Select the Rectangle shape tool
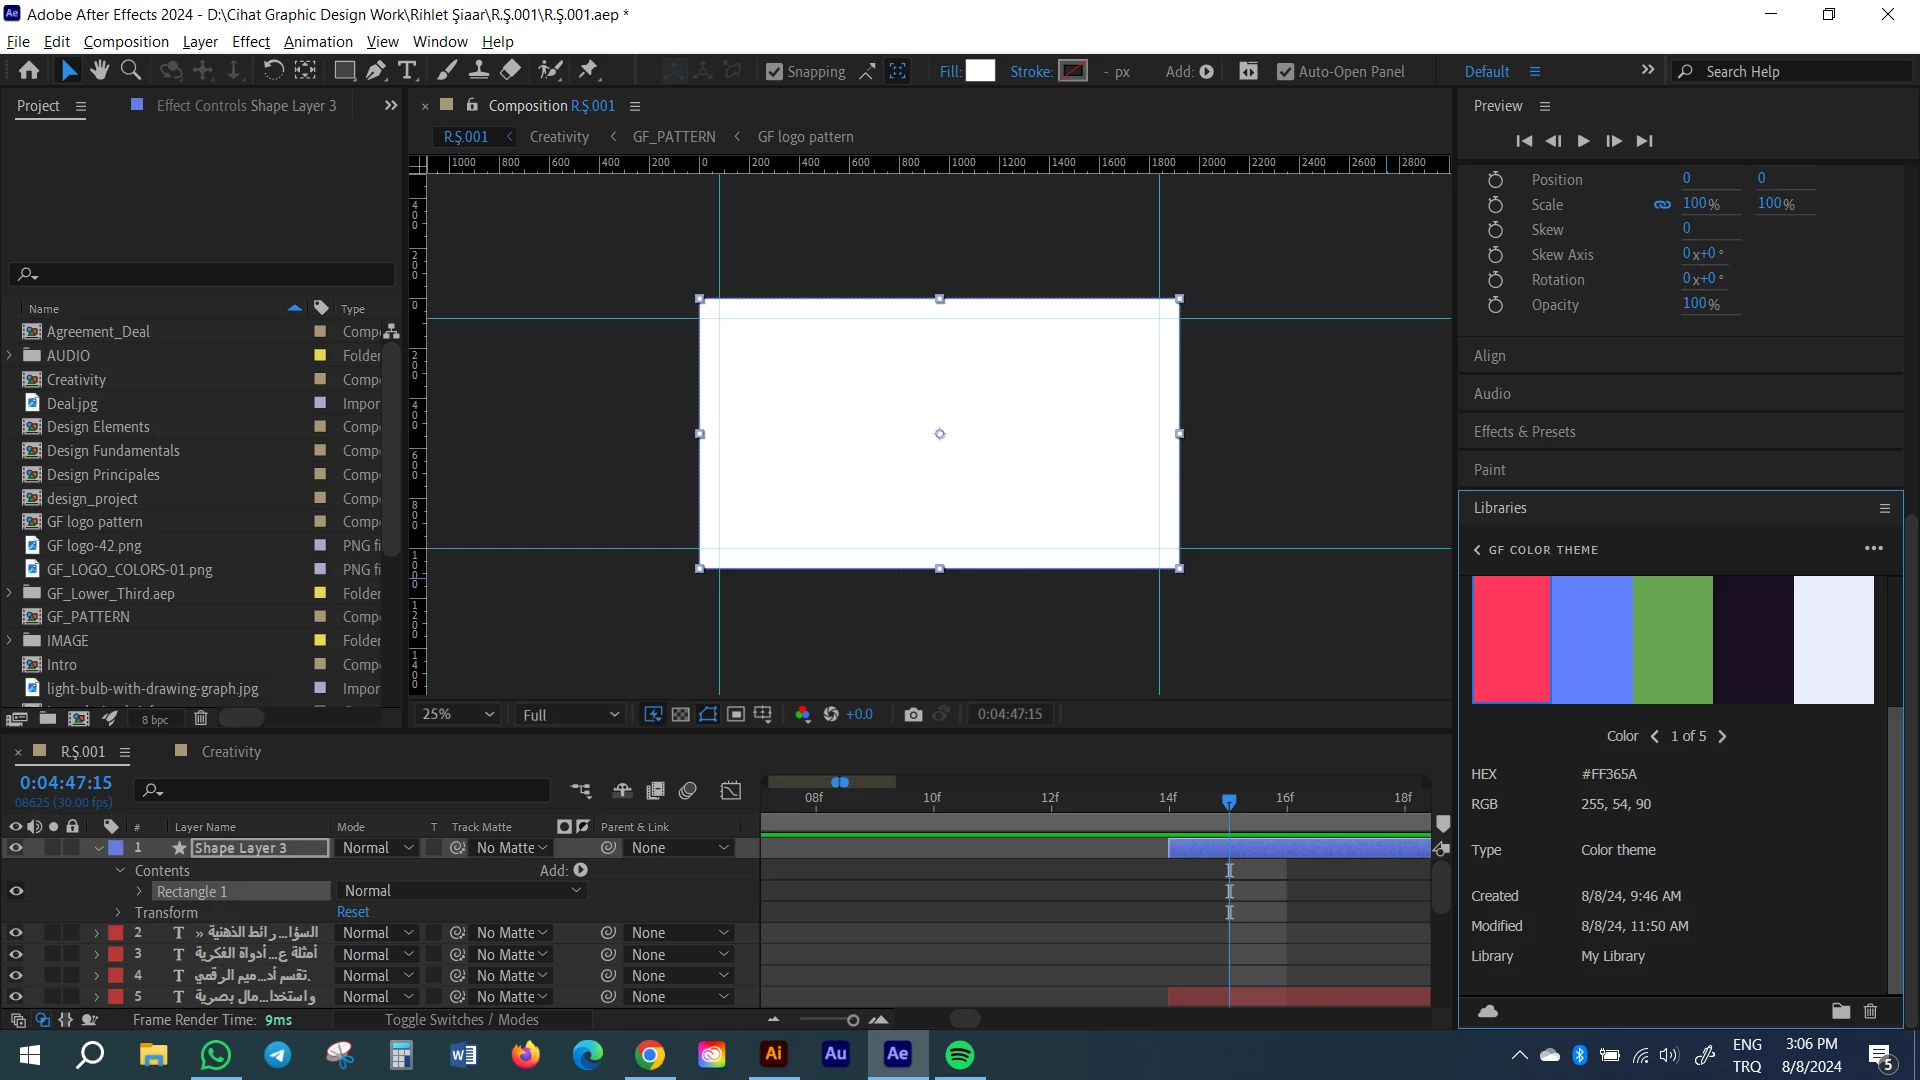Viewport: 1920px width, 1080px height. 344,71
